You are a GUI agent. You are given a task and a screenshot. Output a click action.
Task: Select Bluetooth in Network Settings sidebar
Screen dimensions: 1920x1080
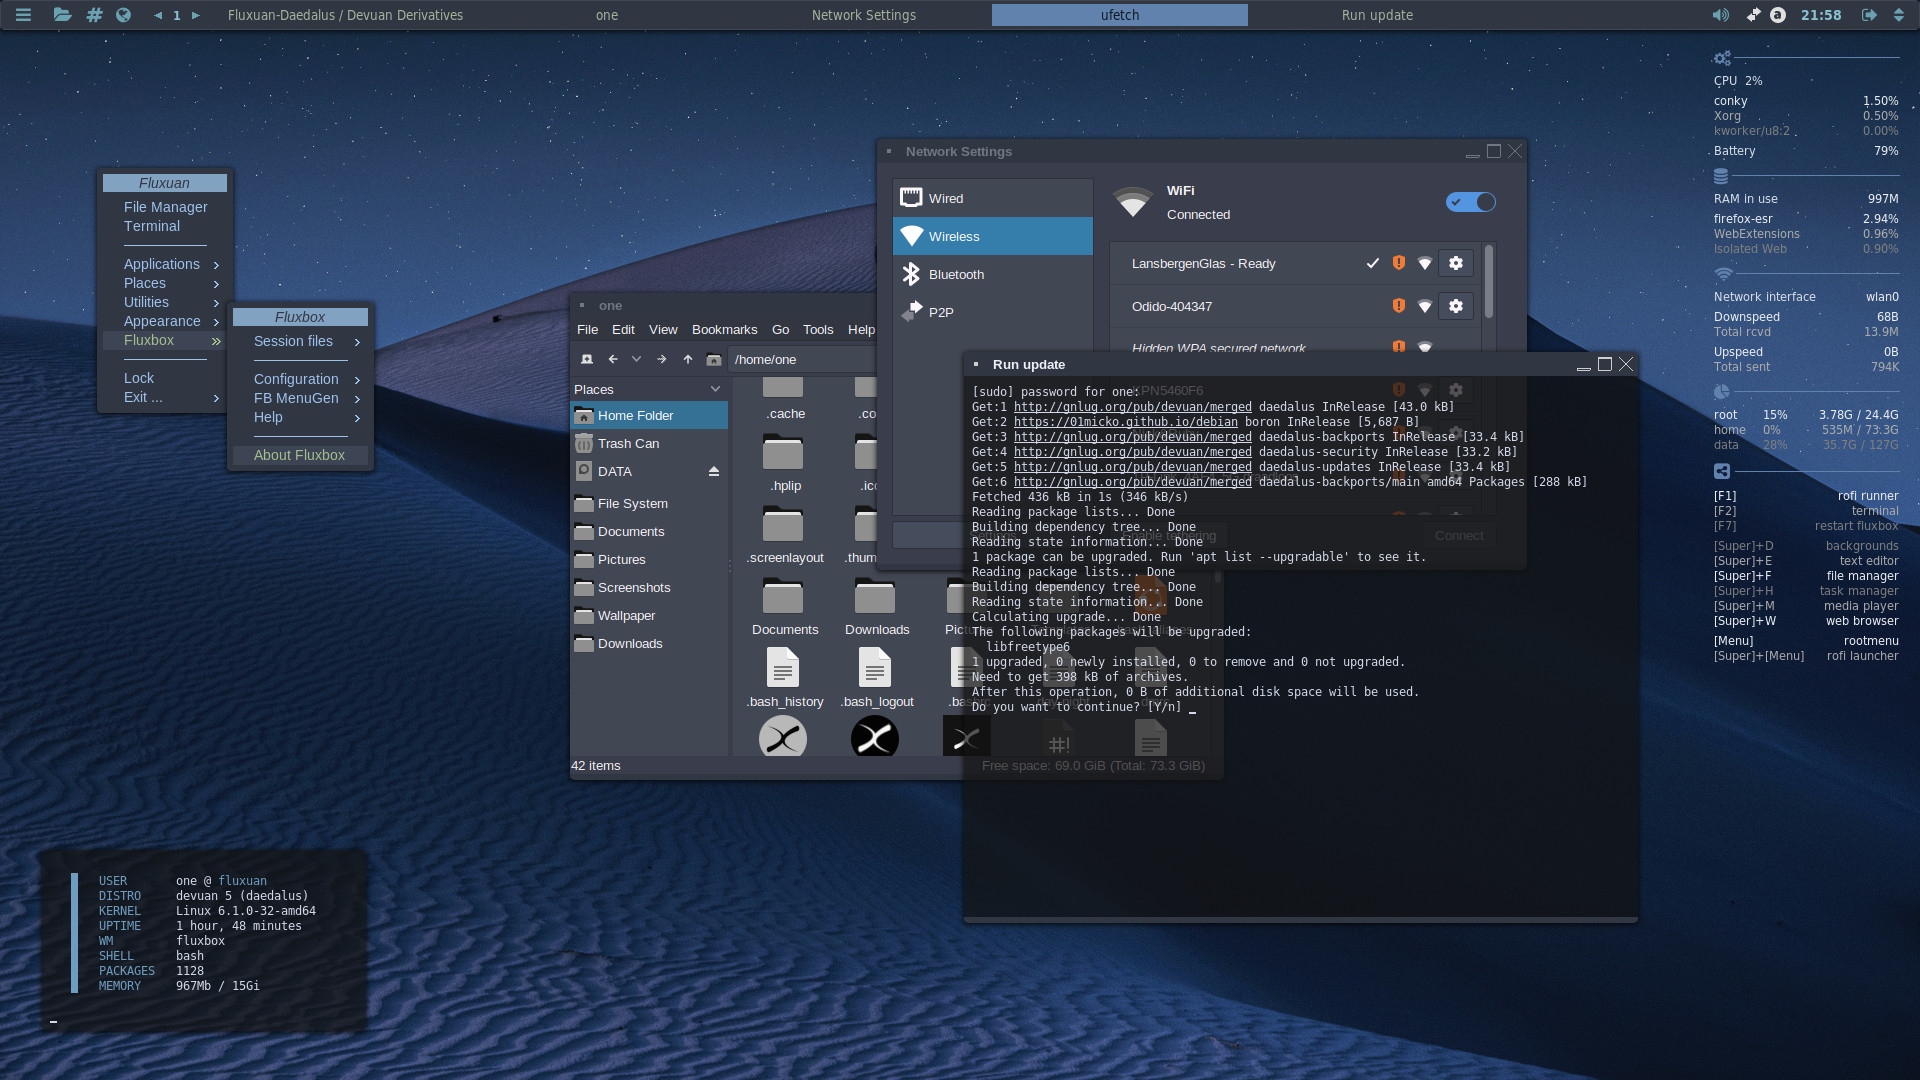coord(992,274)
